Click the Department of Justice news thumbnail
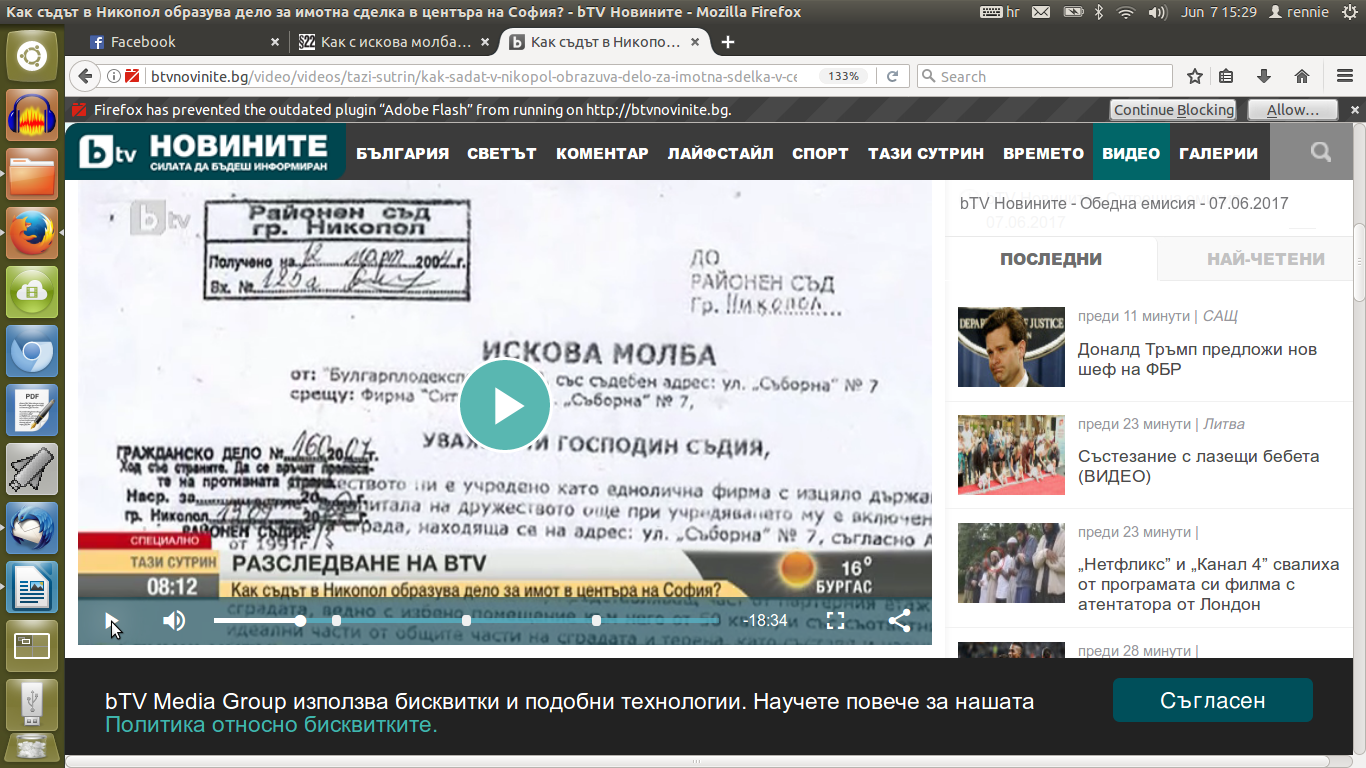The image size is (1366, 768). click(1011, 347)
